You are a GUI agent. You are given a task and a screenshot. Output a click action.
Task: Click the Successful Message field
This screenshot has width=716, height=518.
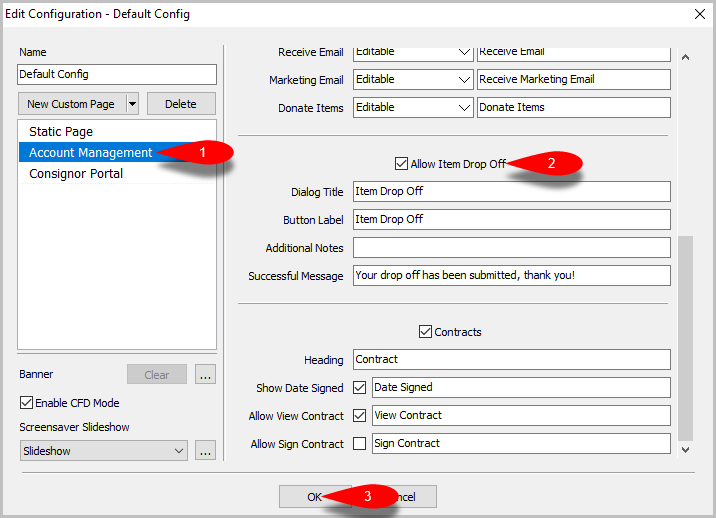point(511,275)
